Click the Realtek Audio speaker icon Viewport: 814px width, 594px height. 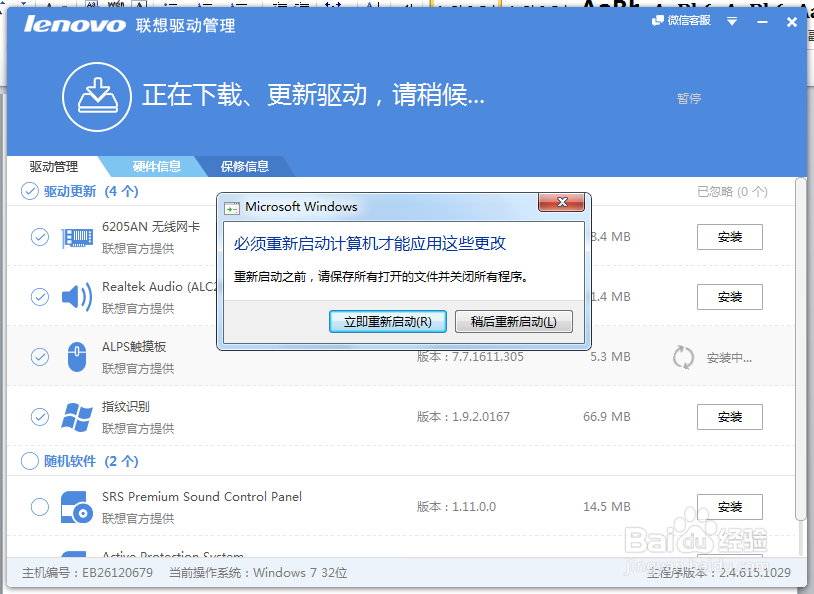click(x=77, y=297)
